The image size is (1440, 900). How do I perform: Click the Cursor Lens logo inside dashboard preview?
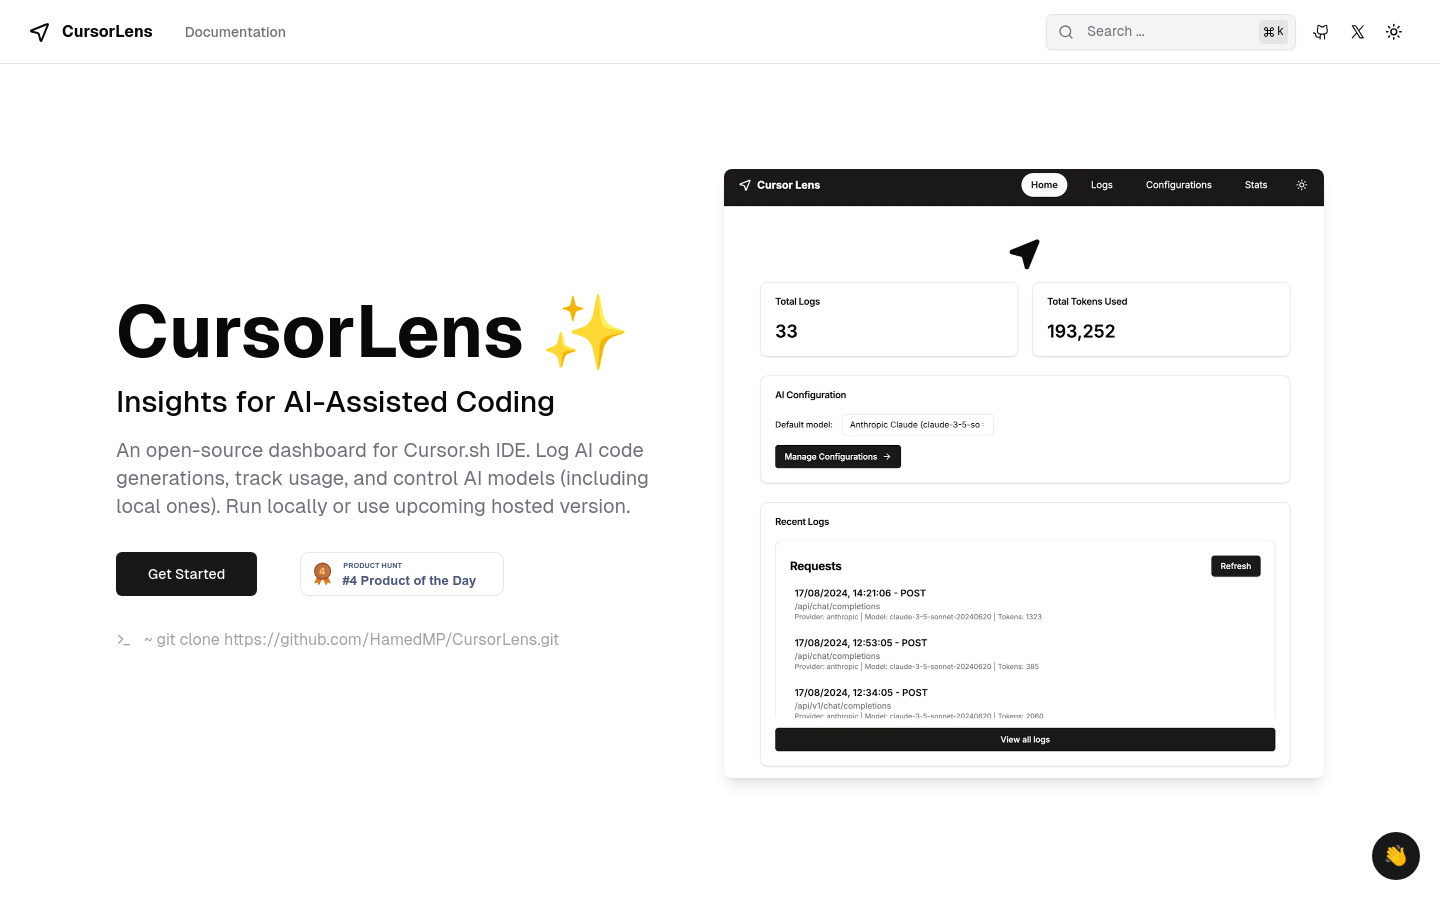(x=779, y=185)
